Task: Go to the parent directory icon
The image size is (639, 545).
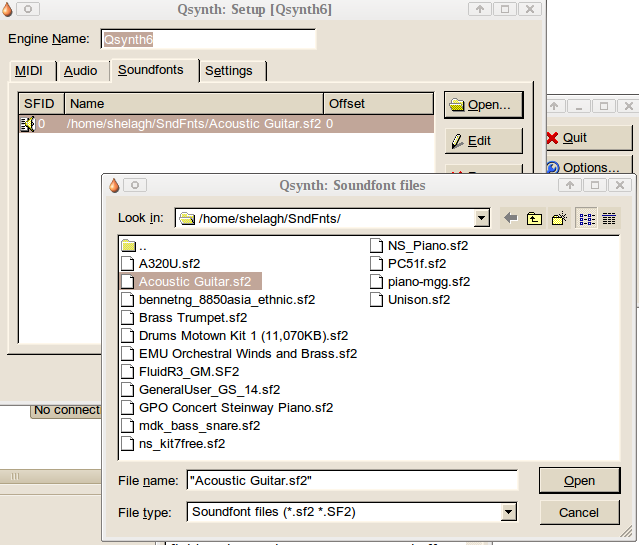Action: pos(534,218)
